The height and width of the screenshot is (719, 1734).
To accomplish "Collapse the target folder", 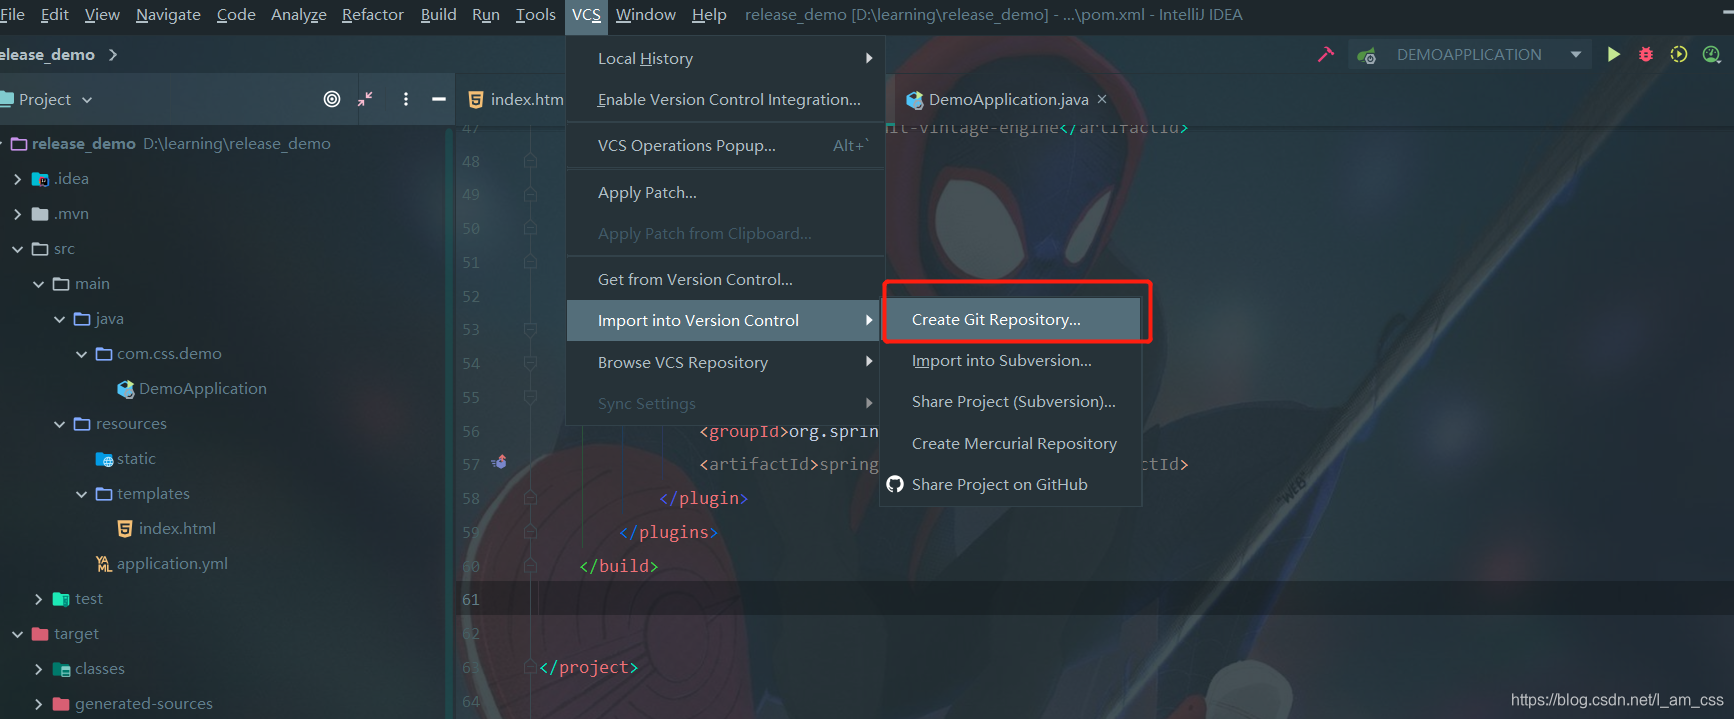I will pyautogui.click(x=17, y=634).
